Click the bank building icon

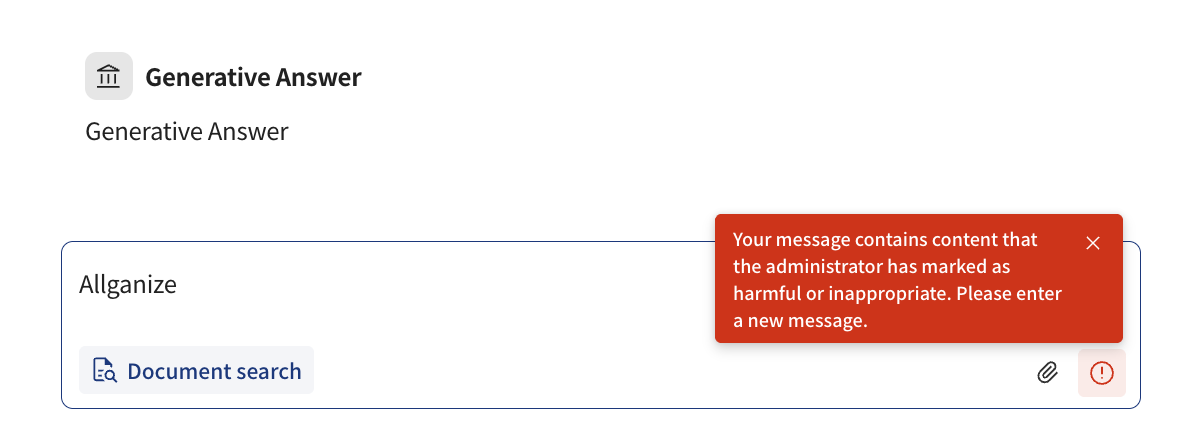(109, 77)
